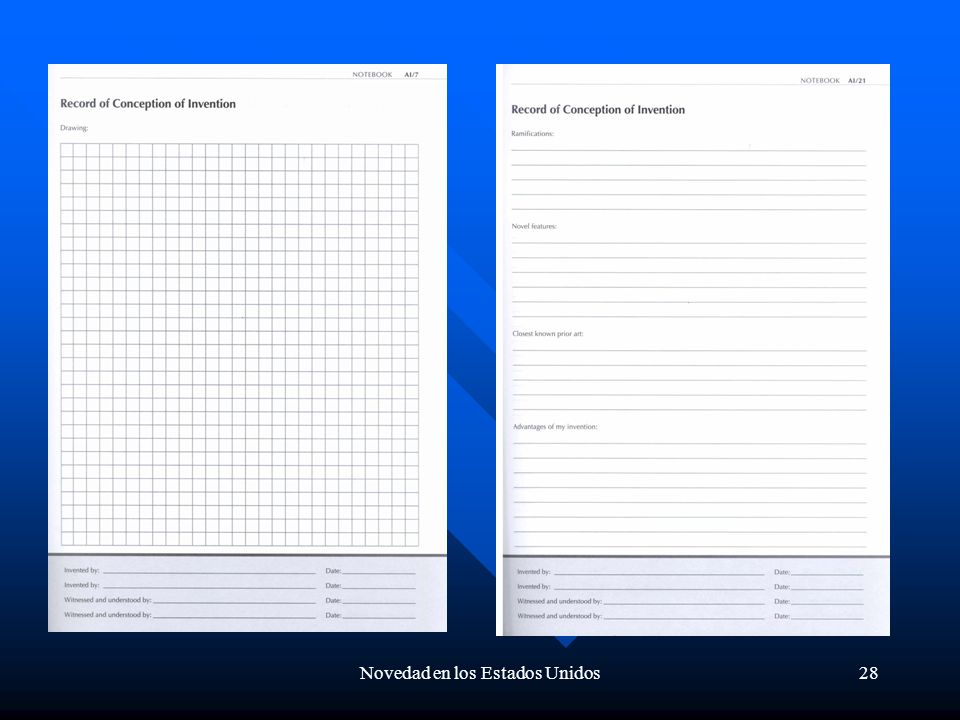
Task: Click the "NOTEBOOK AI/7" page header
Action: (385, 75)
